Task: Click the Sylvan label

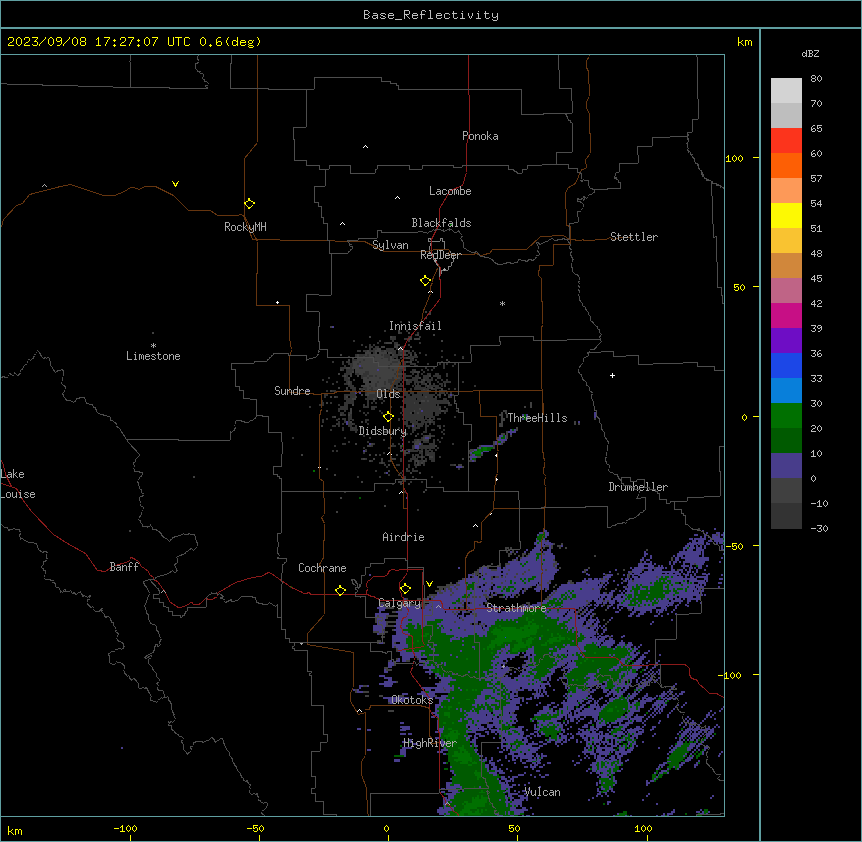Action: 390,245
